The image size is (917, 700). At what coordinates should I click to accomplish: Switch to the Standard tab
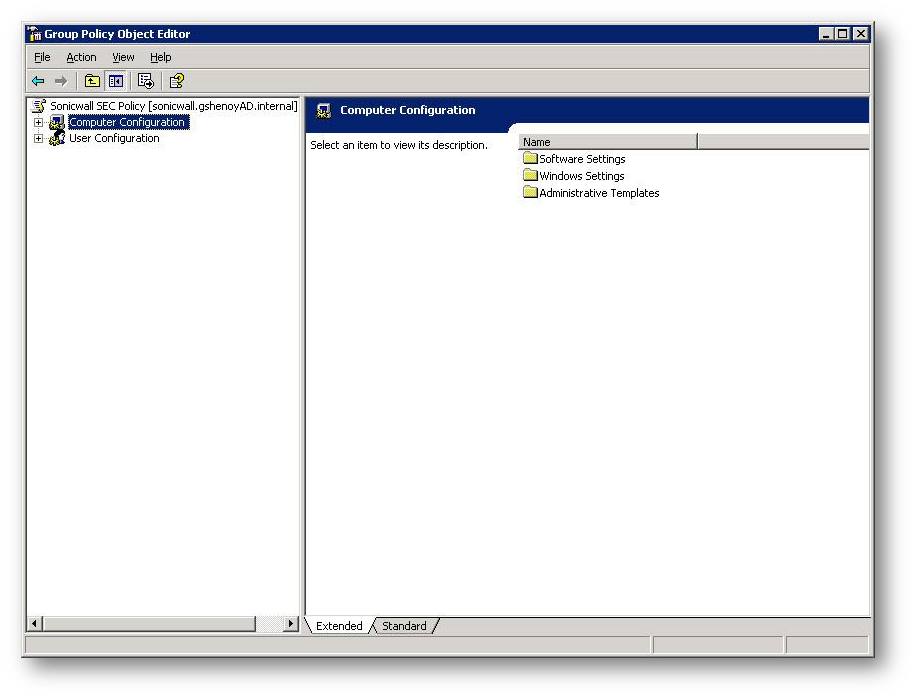pyautogui.click(x=404, y=626)
